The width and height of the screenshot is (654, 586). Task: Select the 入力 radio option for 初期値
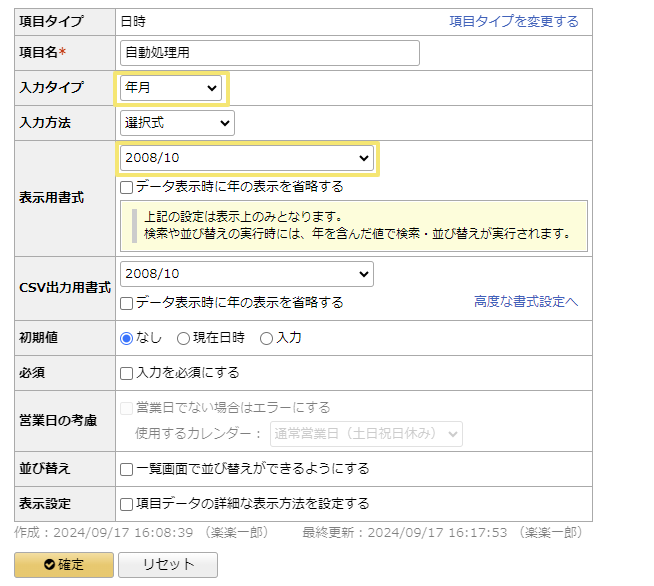[x=266, y=338]
